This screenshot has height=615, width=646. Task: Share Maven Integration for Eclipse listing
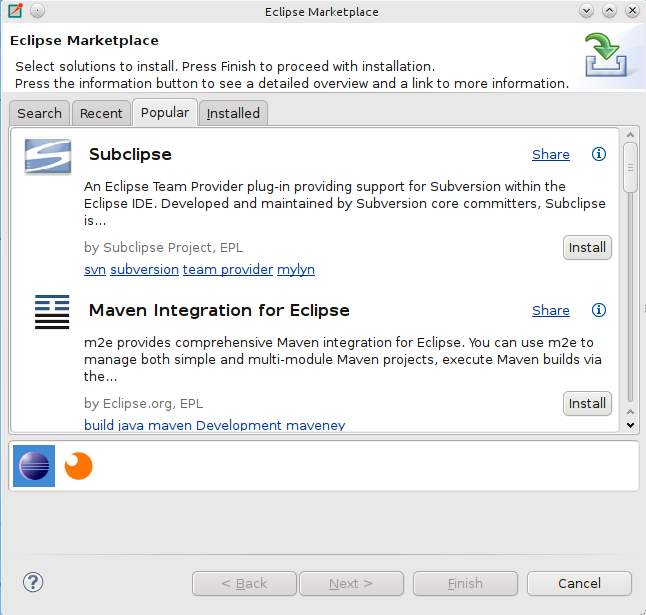click(550, 310)
